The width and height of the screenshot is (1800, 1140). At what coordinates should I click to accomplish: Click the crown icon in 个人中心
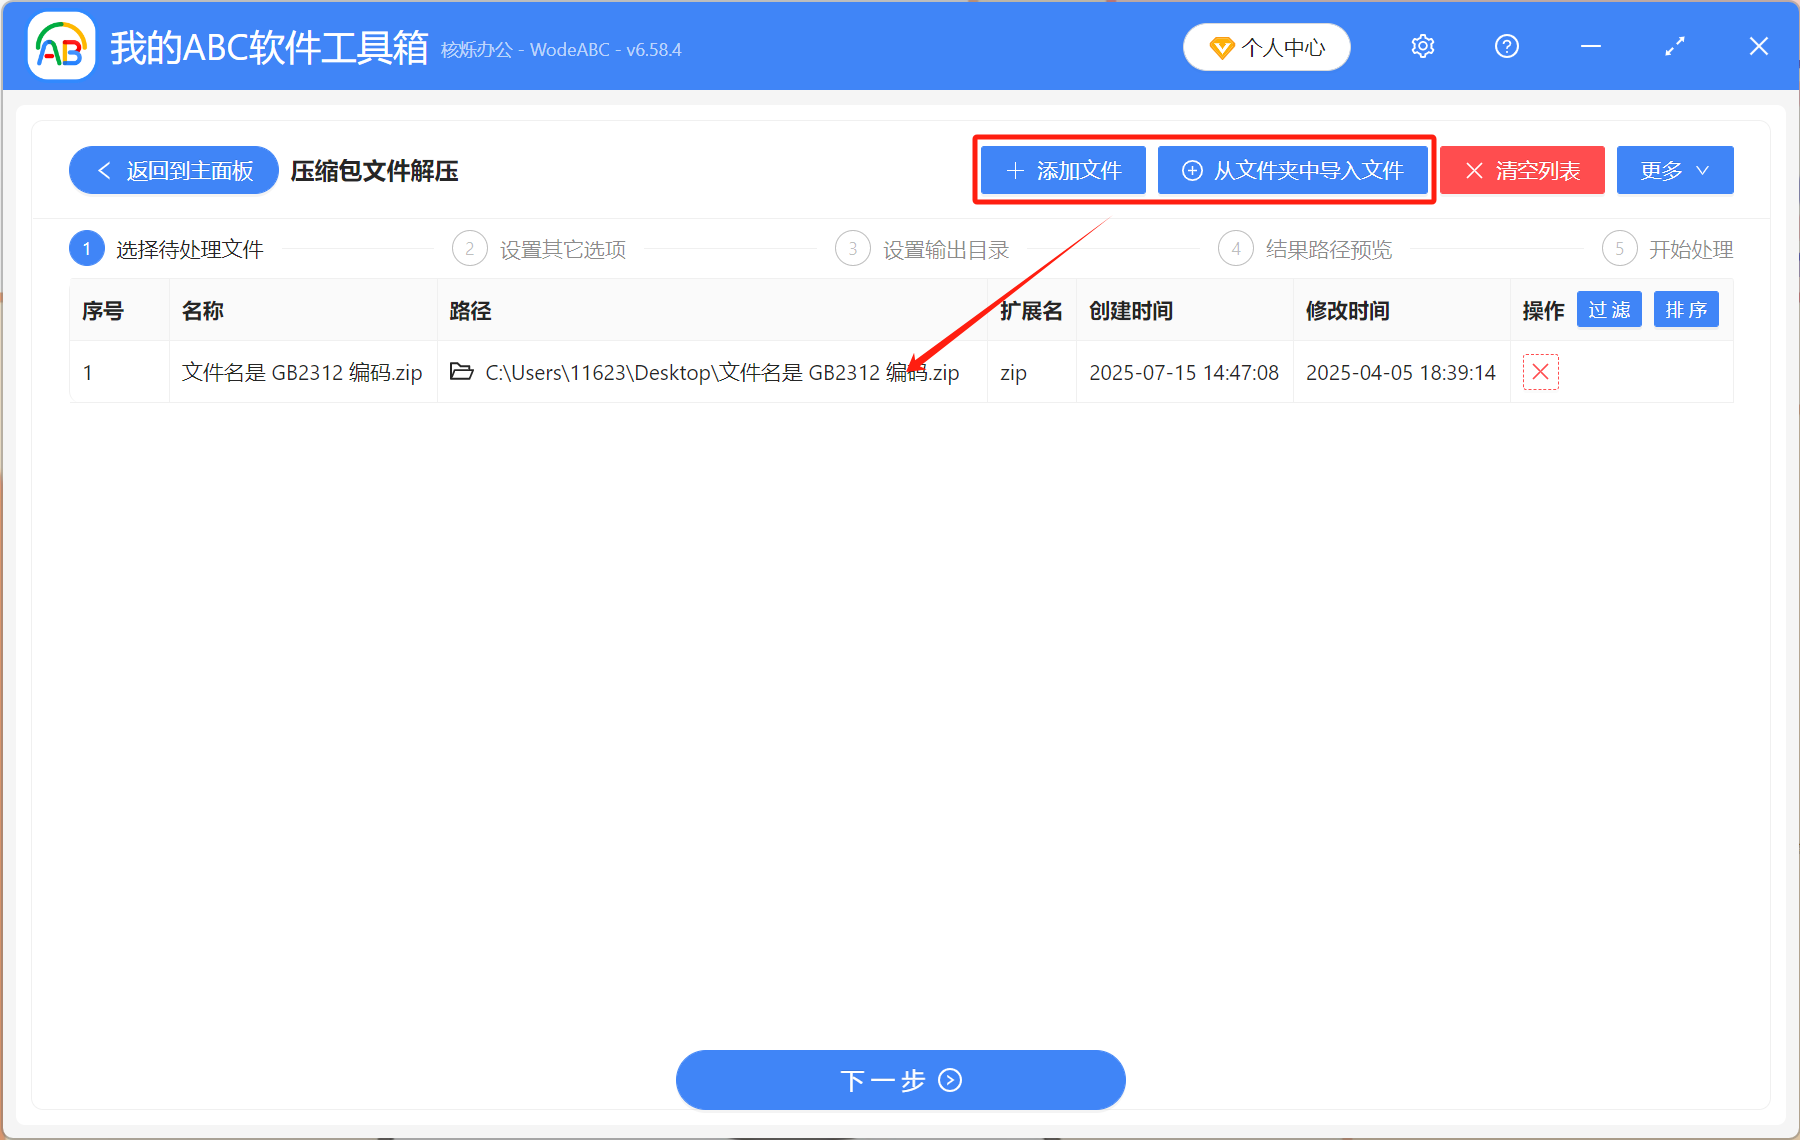(1221, 47)
